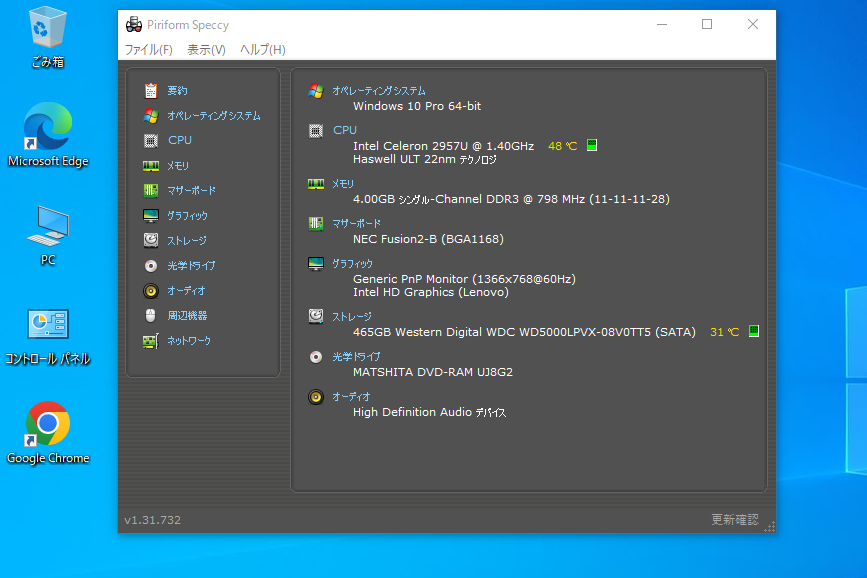The height and width of the screenshot is (578, 867).
Task: Open the ヘルプ(H) menu
Action: pos(263,50)
